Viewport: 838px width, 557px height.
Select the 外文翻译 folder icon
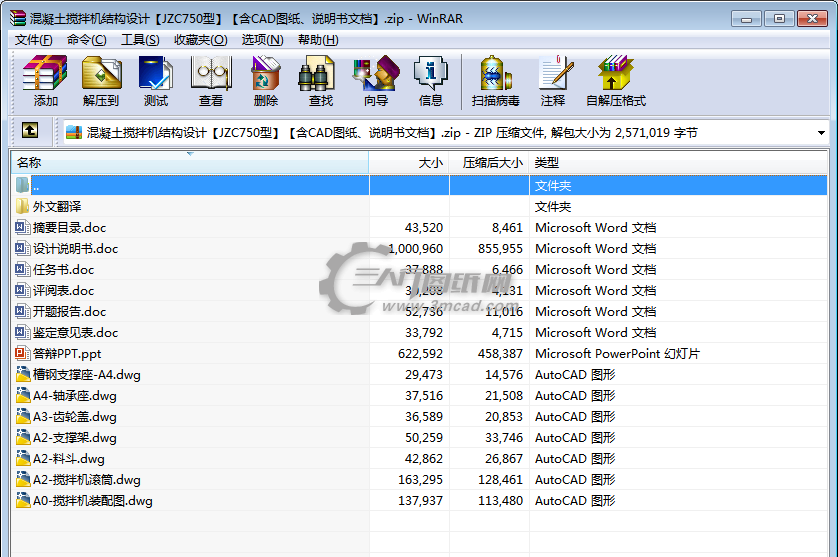pyautogui.click(x=22, y=206)
